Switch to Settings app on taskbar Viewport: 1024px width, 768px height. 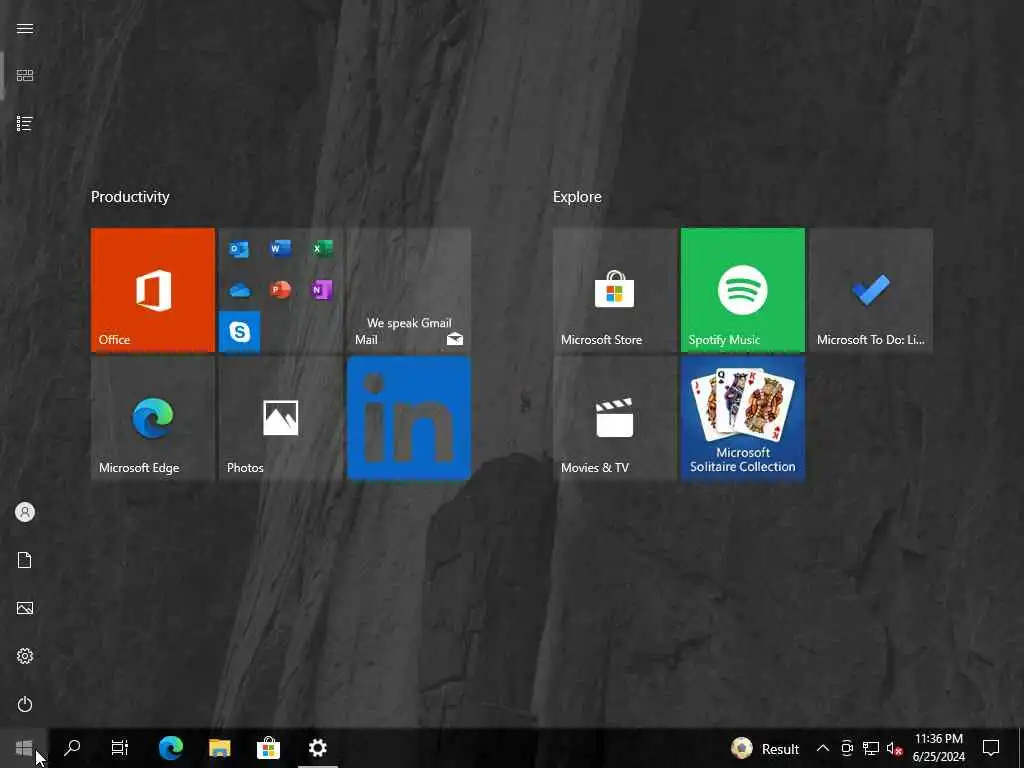[317, 748]
